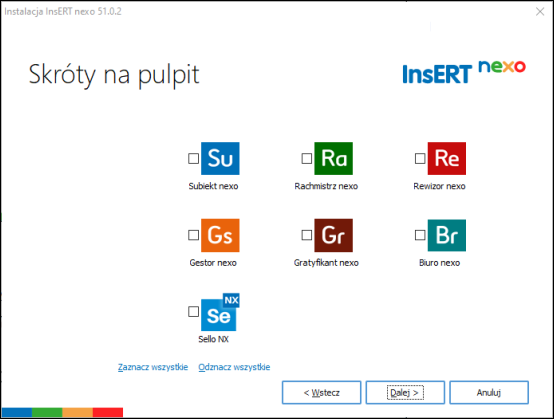554x419 pixels.
Task: Click the blue Su Subiekt nexo icon
Action: point(220,158)
